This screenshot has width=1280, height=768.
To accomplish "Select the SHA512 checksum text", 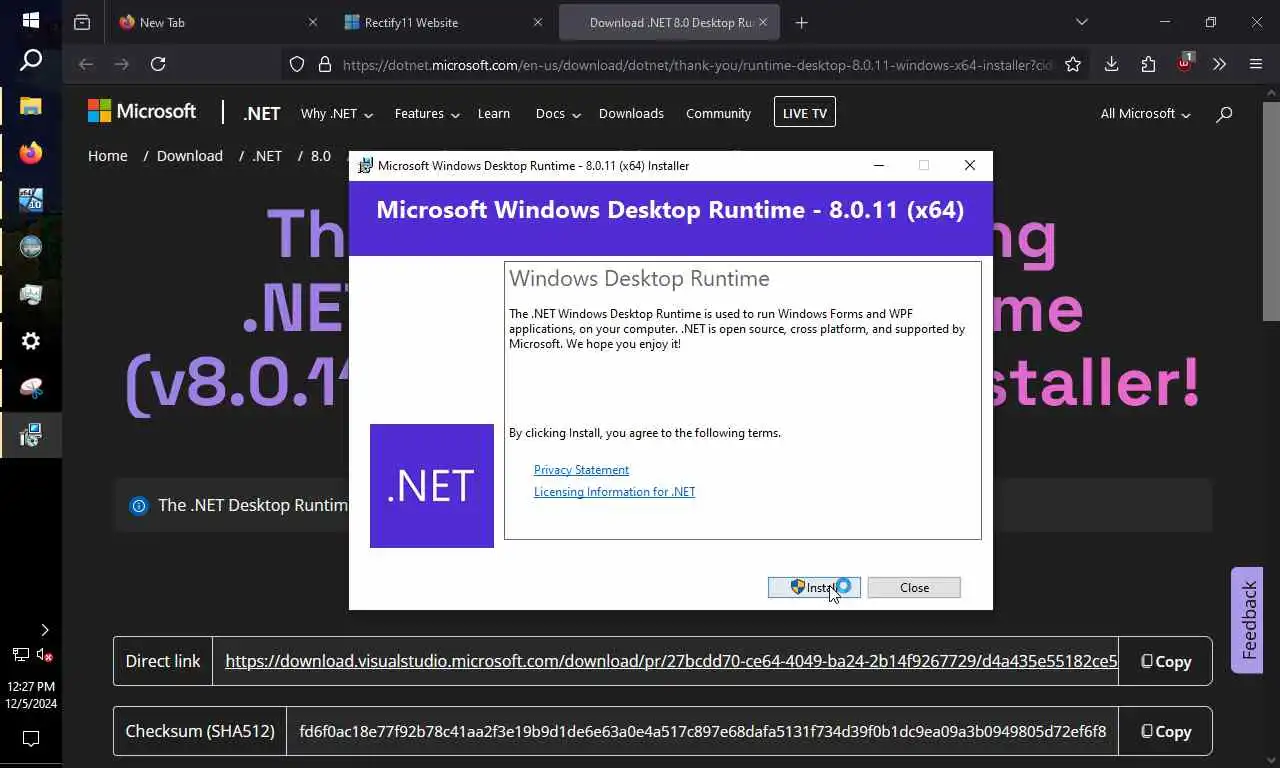I will pyautogui.click(x=703, y=731).
